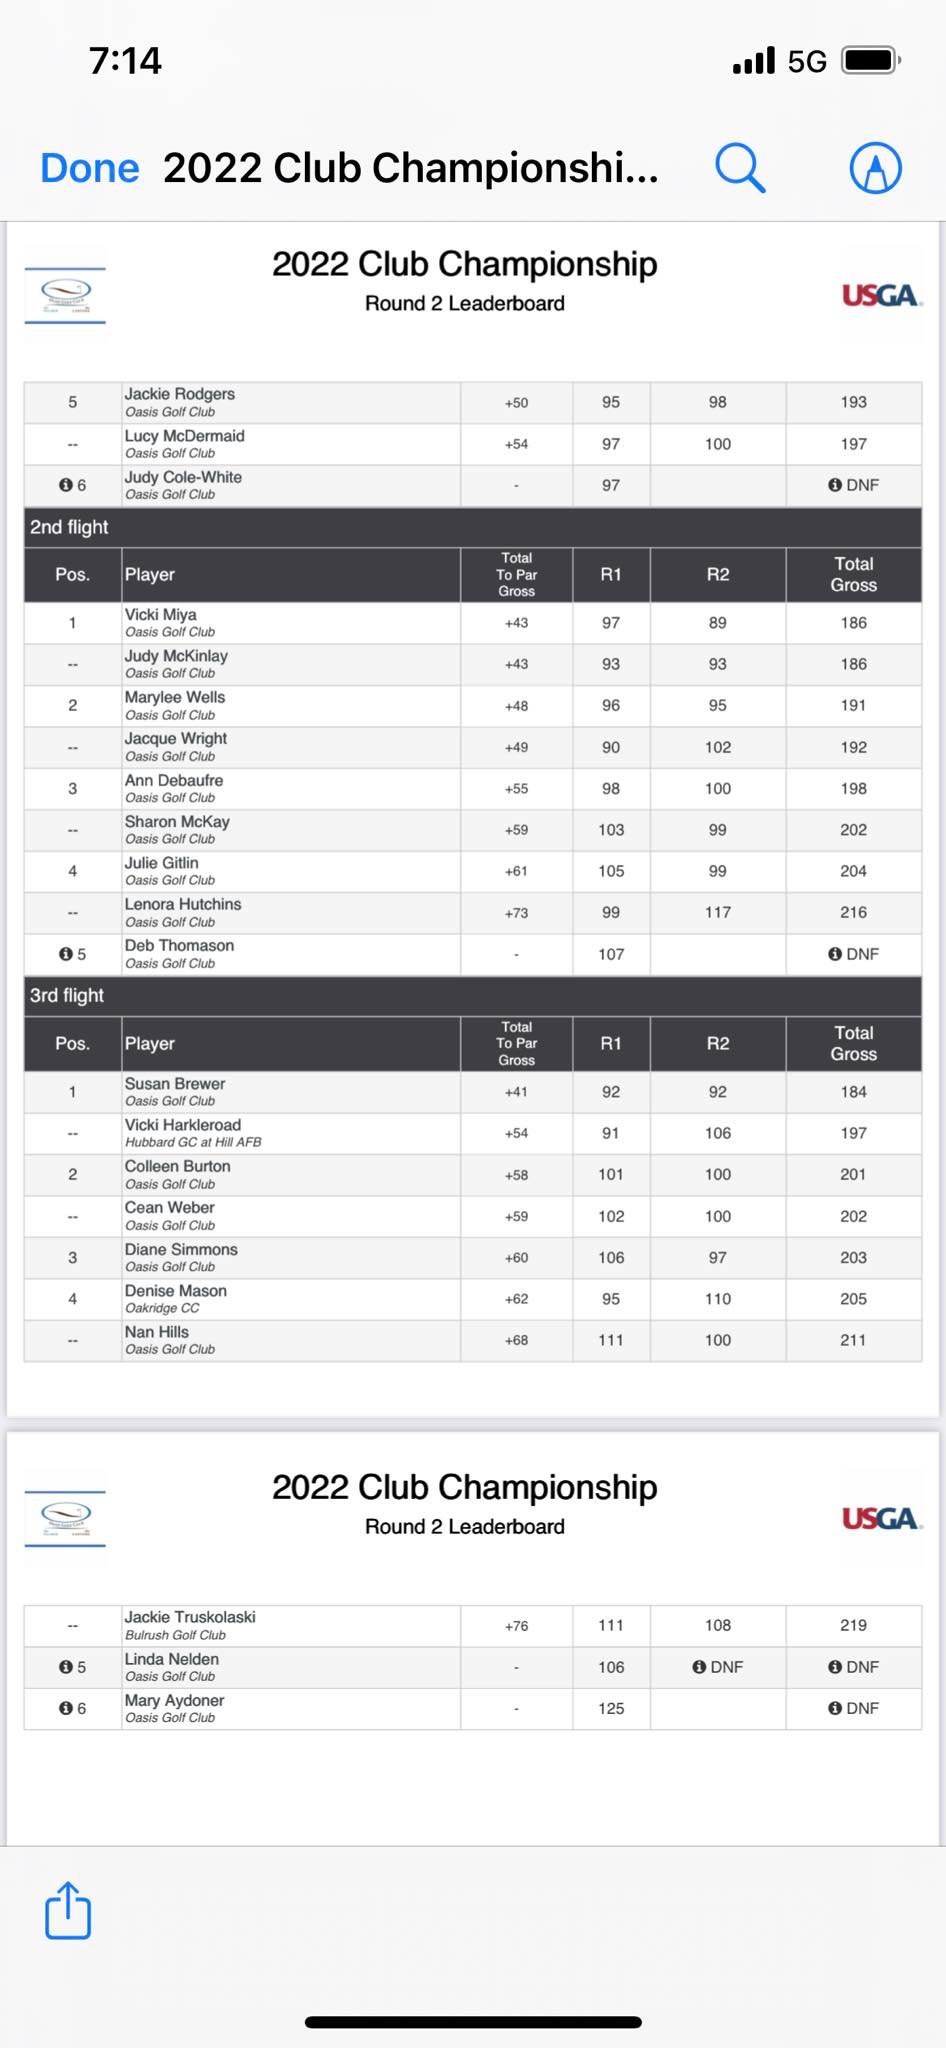This screenshot has height=2048, width=946.
Task: Click the info icon beside Mary Aydoner's position
Action: tap(66, 1708)
